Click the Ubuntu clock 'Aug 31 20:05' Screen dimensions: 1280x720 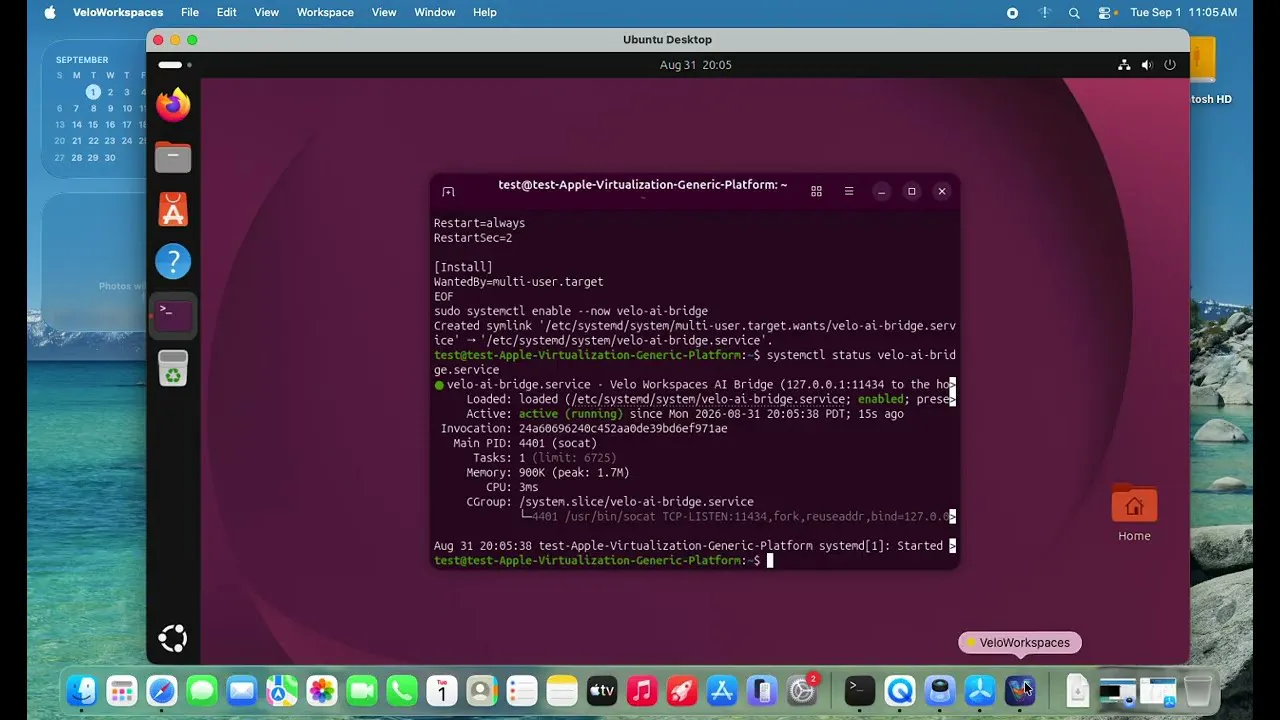[x=696, y=65]
